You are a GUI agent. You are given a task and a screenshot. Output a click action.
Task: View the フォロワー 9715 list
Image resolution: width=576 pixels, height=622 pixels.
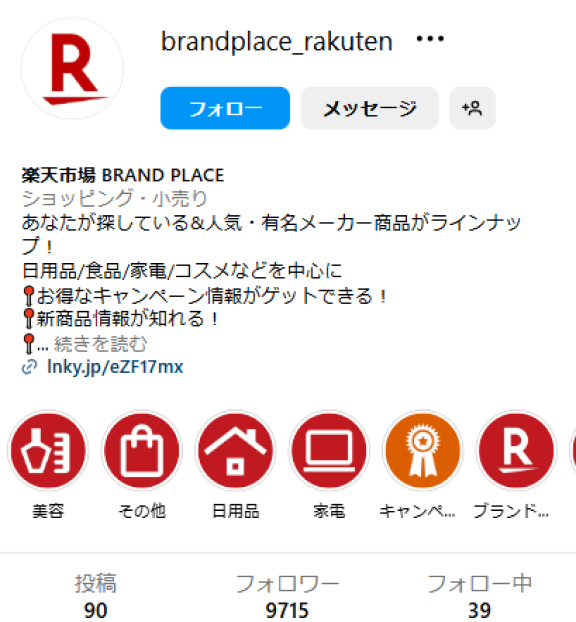click(x=287, y=597)
